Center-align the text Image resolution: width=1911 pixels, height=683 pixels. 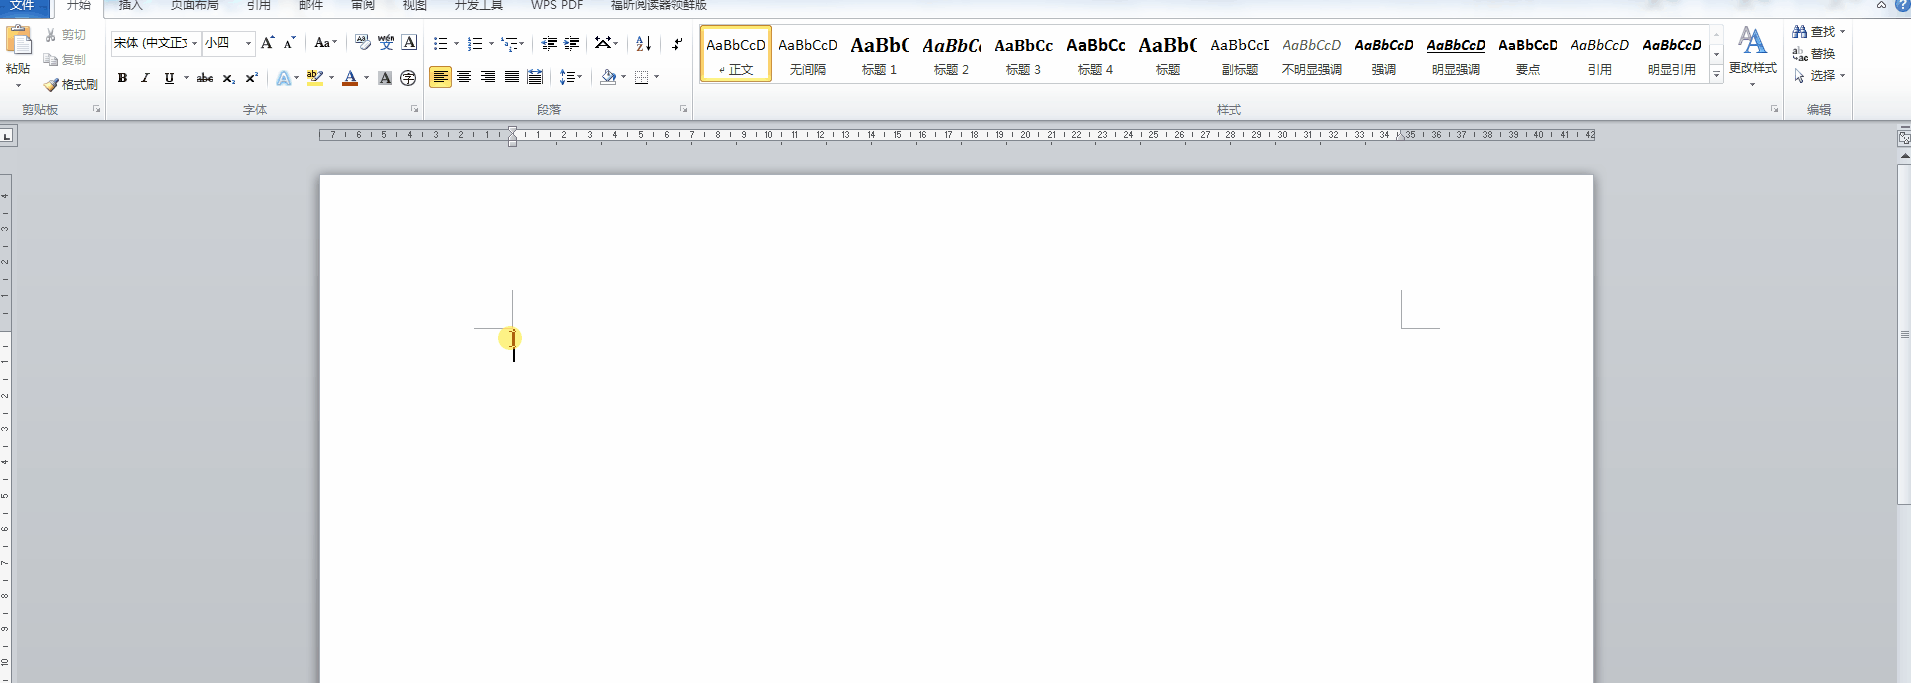click(x=464, y=77)
